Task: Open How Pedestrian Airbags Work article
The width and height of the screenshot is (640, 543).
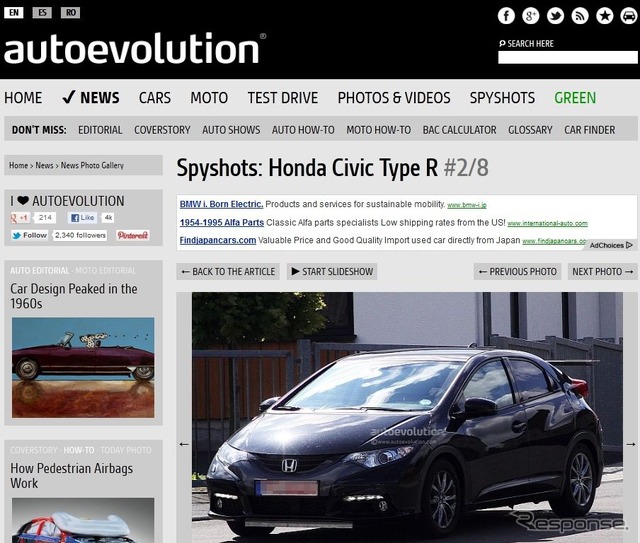Action: pos(72,476)
